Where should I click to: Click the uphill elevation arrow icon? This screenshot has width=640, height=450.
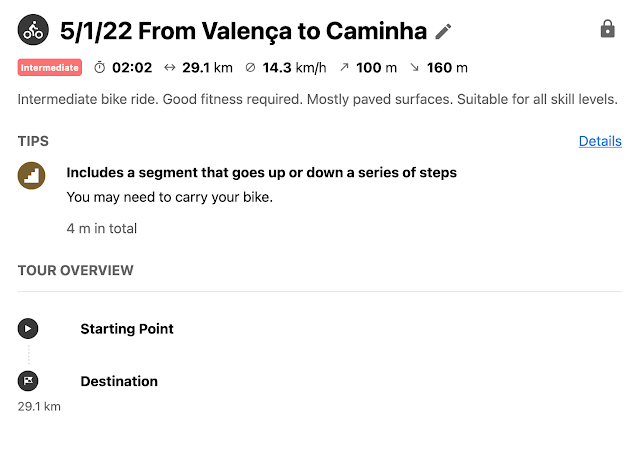coord(346,68)
